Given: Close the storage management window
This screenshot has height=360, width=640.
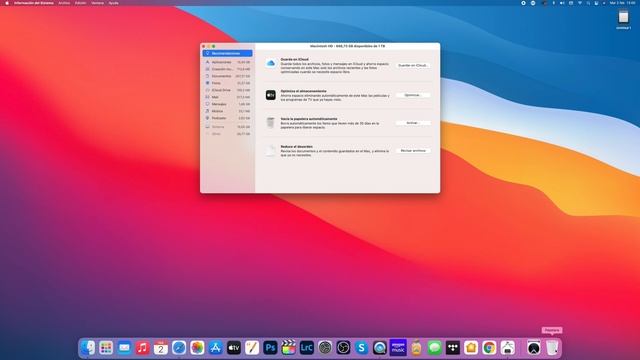Looking at the screenshot, I should tap(204, 46).
